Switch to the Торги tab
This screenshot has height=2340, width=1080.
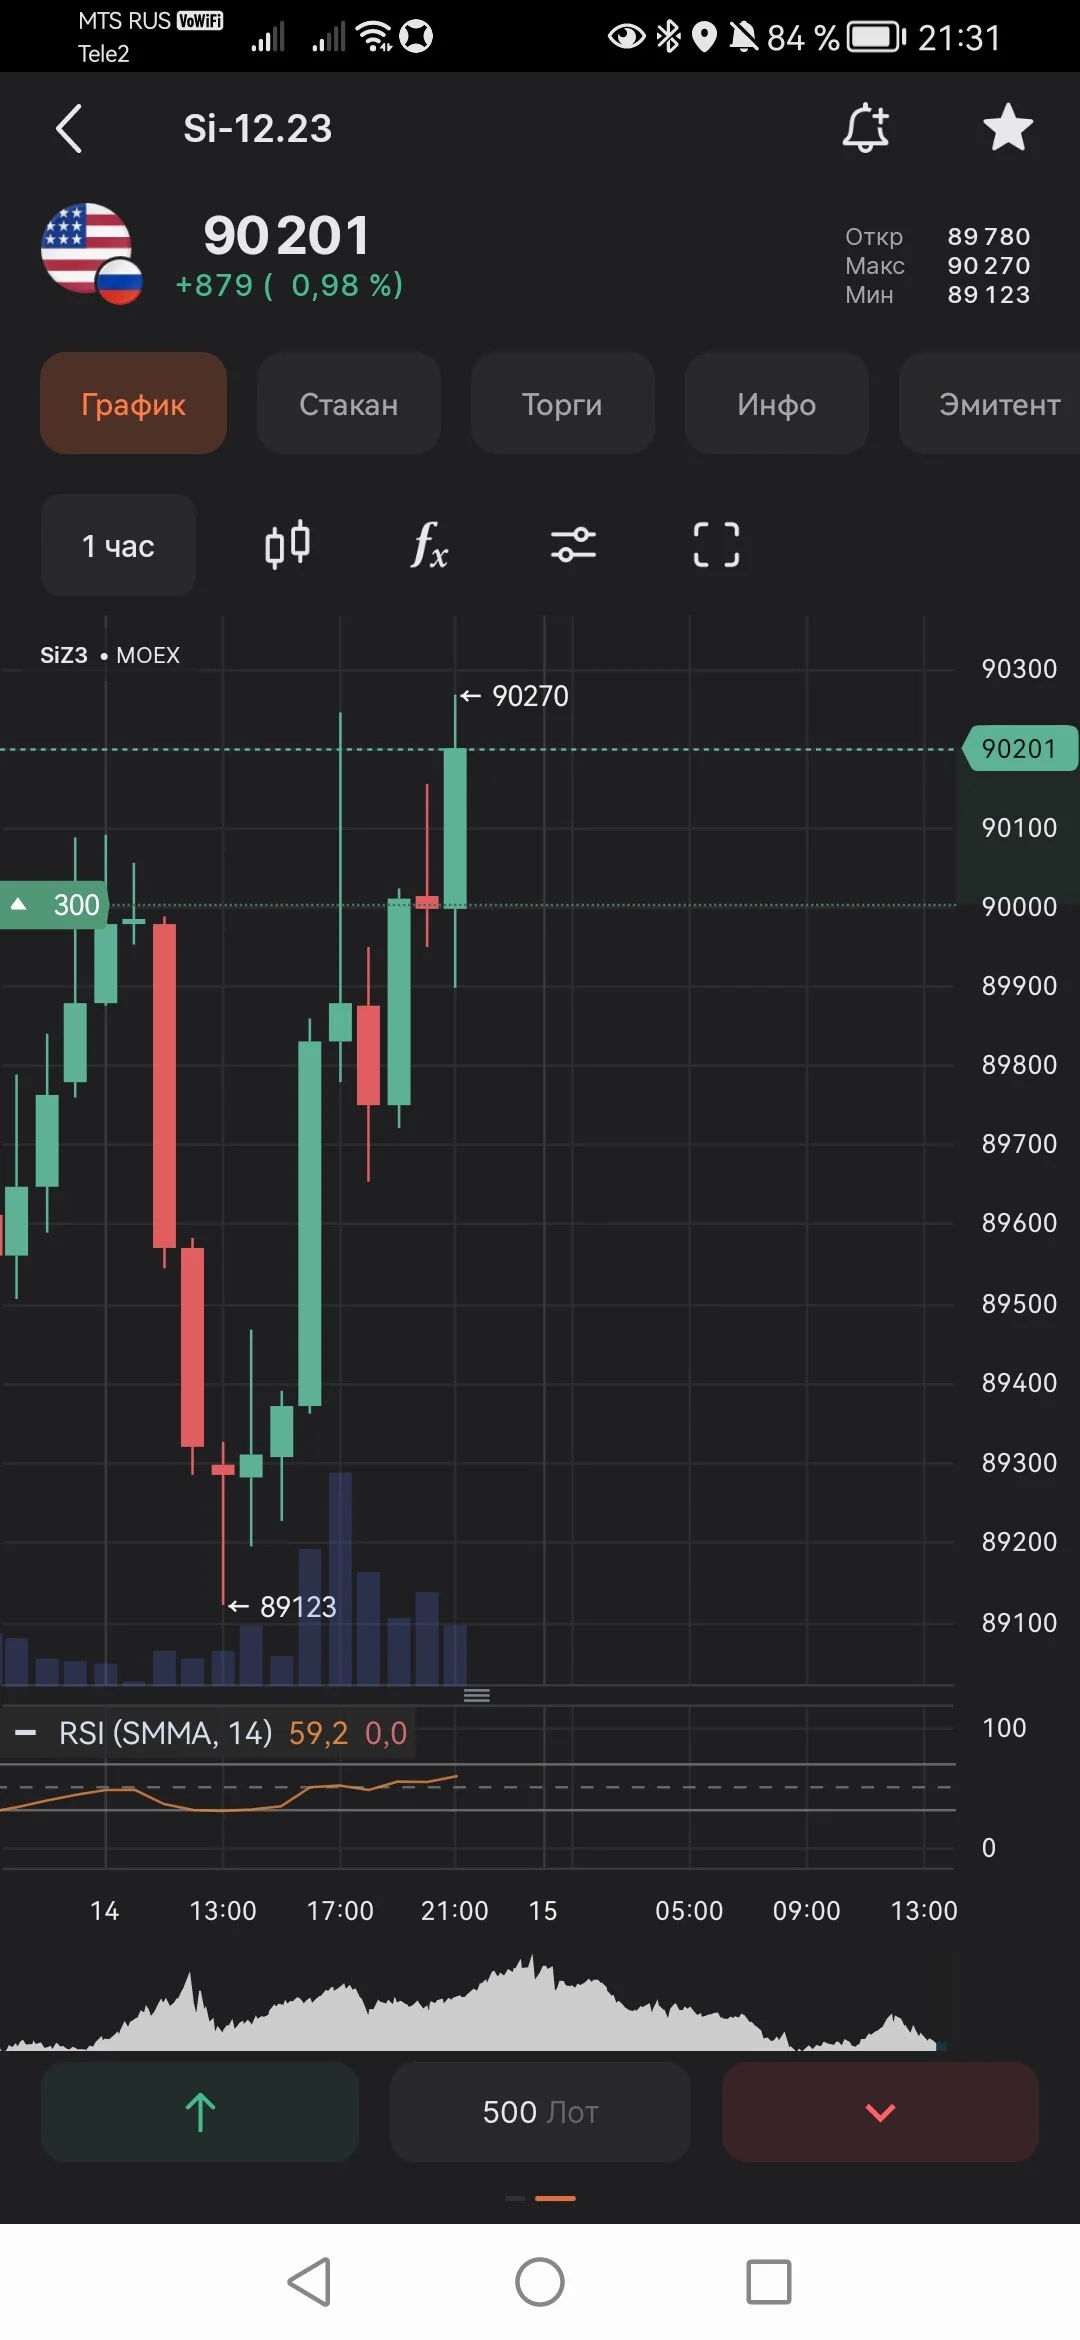(x=562, y=404)
